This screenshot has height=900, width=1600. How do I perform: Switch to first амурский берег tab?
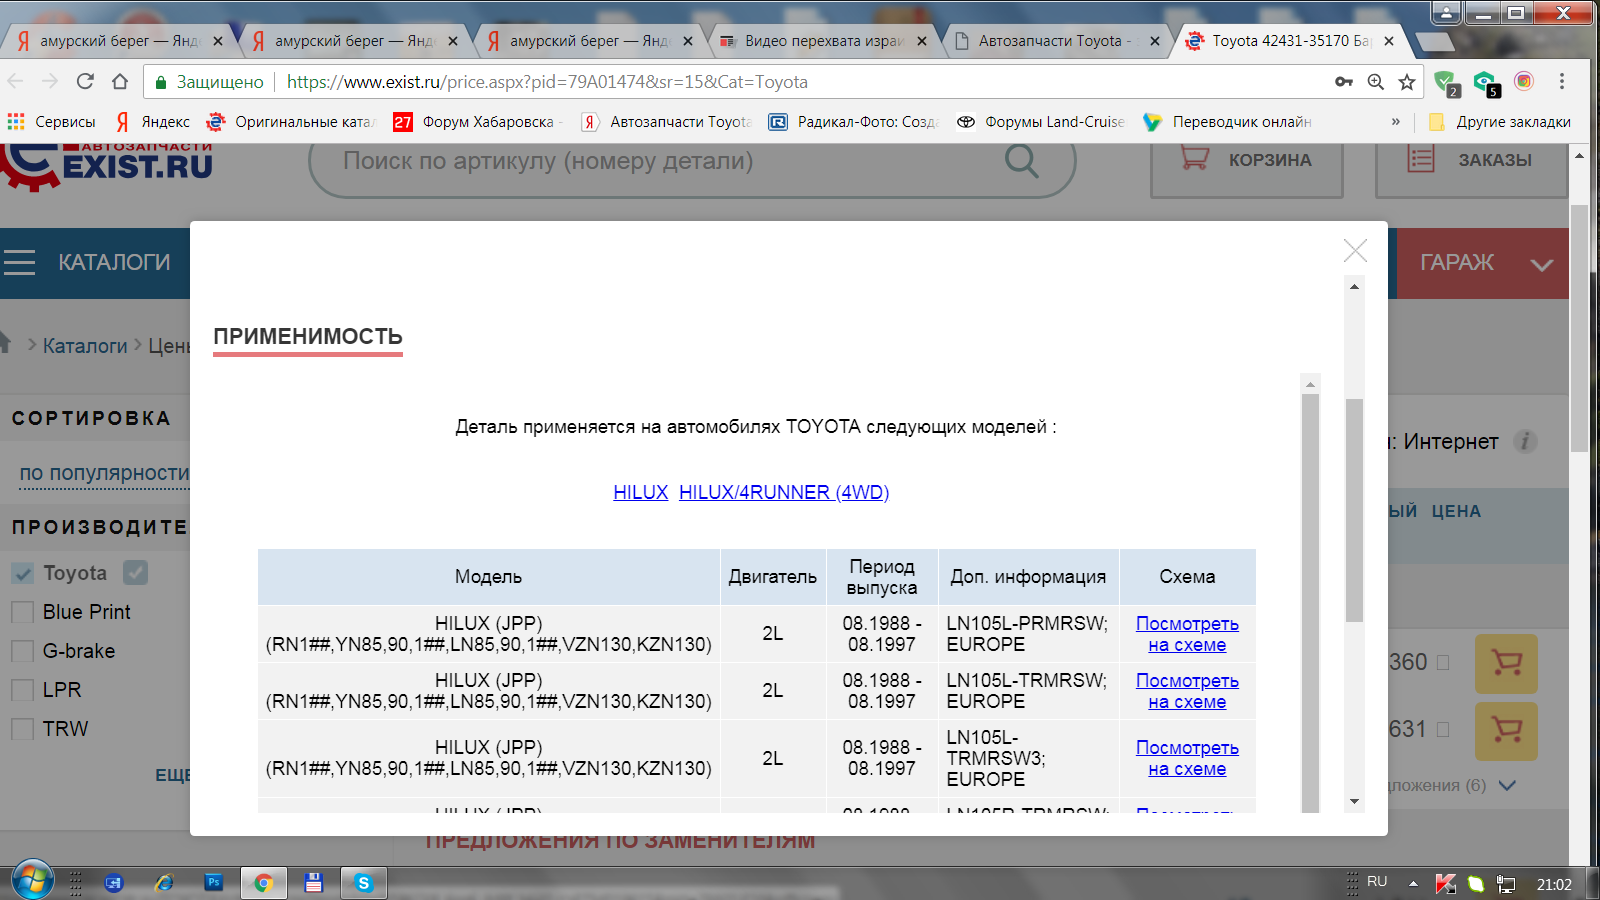tap(118, 41)
